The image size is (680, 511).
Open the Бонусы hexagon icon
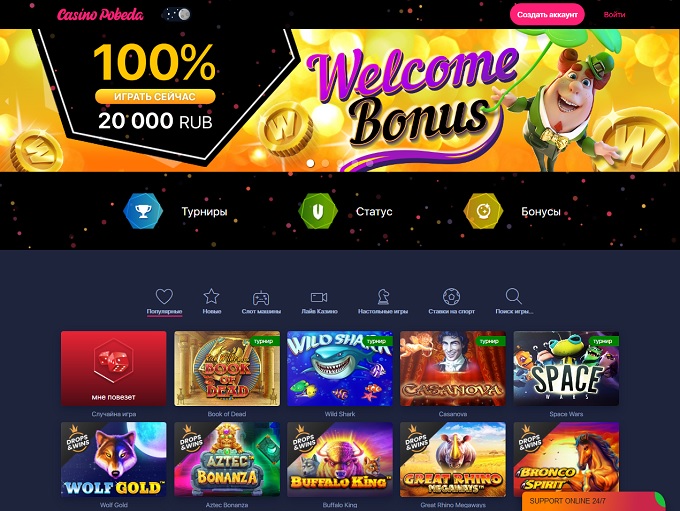(484, 211)
